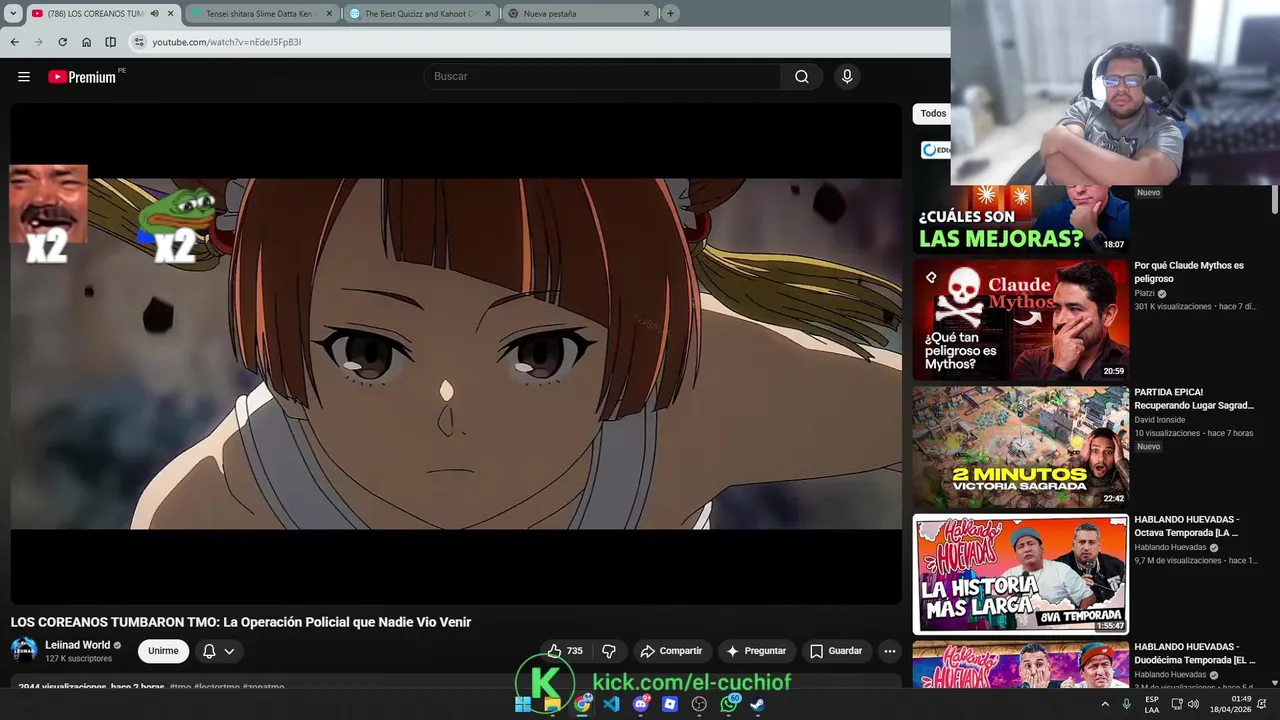Open system tray microphone icon
This screenshot has height=720, width=1280.
1126,704
